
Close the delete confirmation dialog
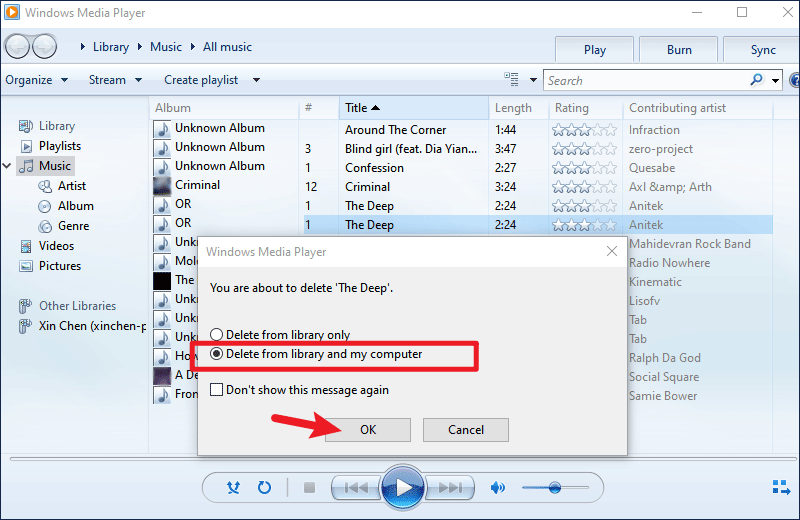tap(612, 251)
